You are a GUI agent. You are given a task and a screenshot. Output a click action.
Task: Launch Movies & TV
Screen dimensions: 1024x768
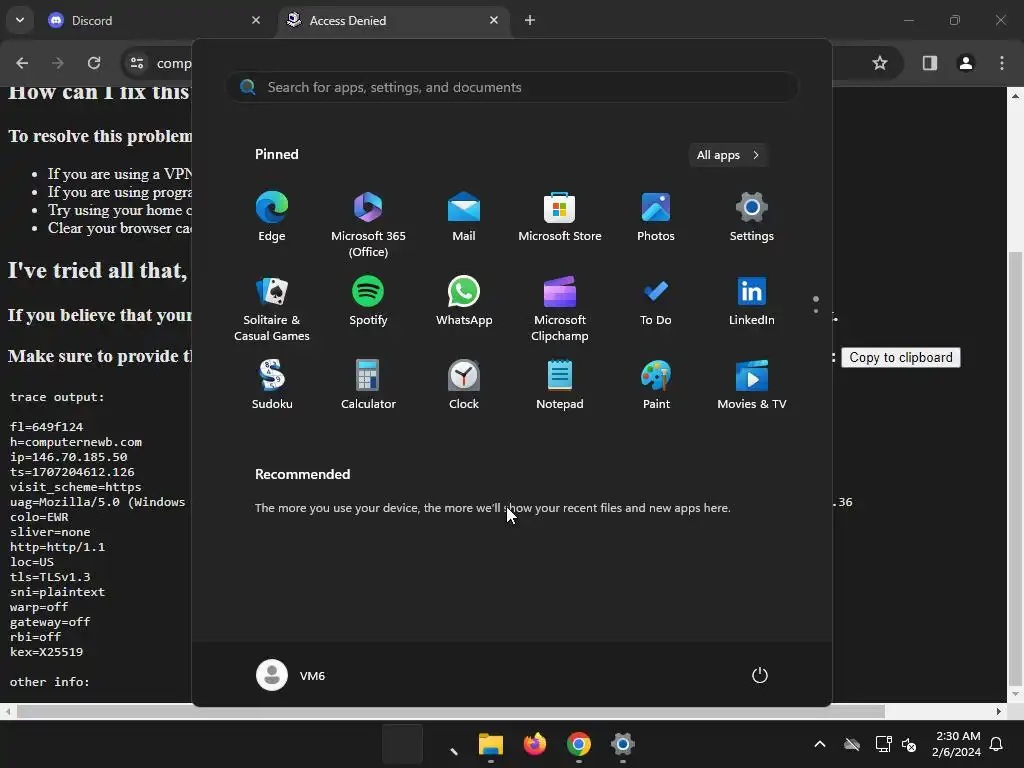pos(752,386)
